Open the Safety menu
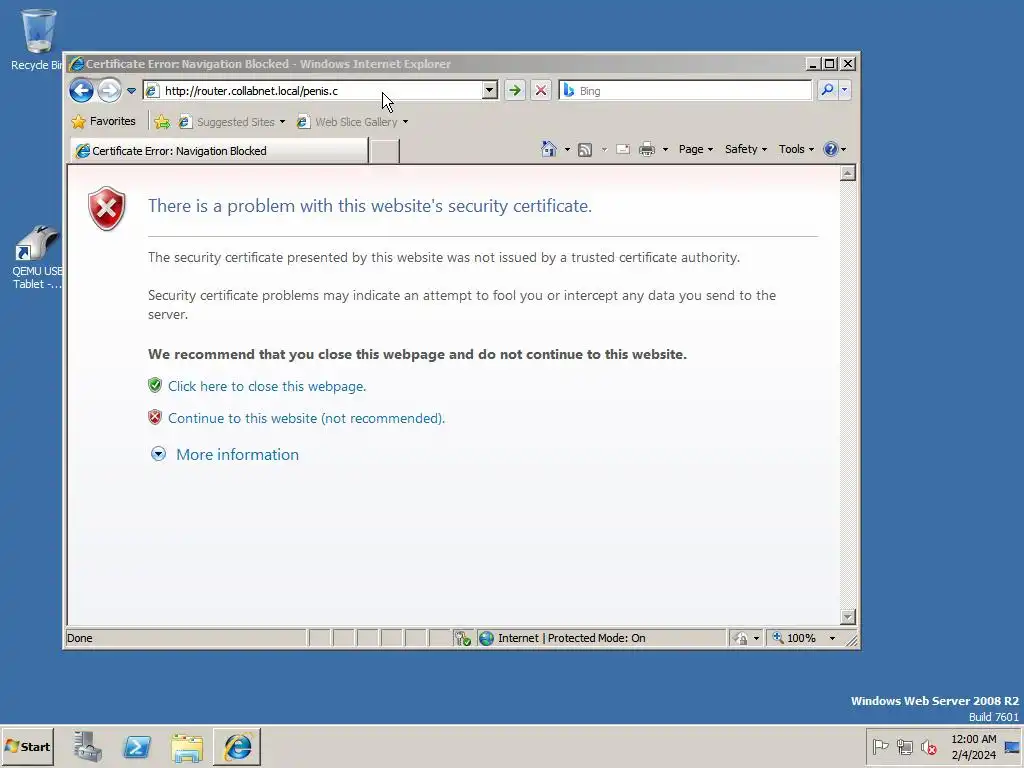 pos(746,150)
